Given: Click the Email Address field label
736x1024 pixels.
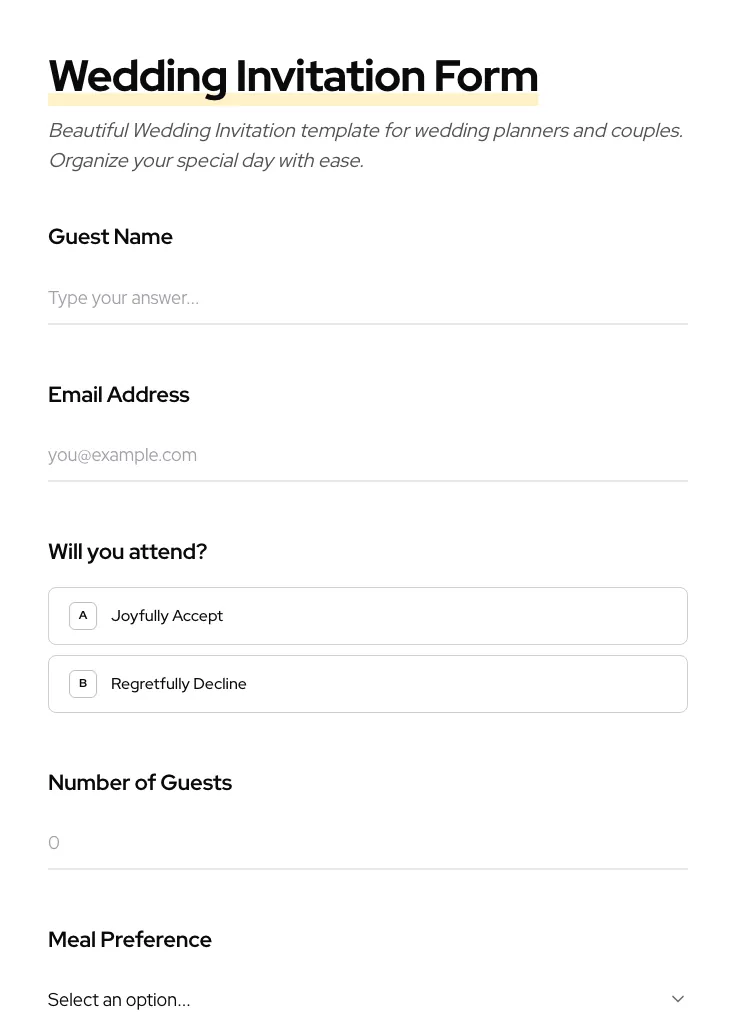Looking at the screenshot, I should click(119, 395).
